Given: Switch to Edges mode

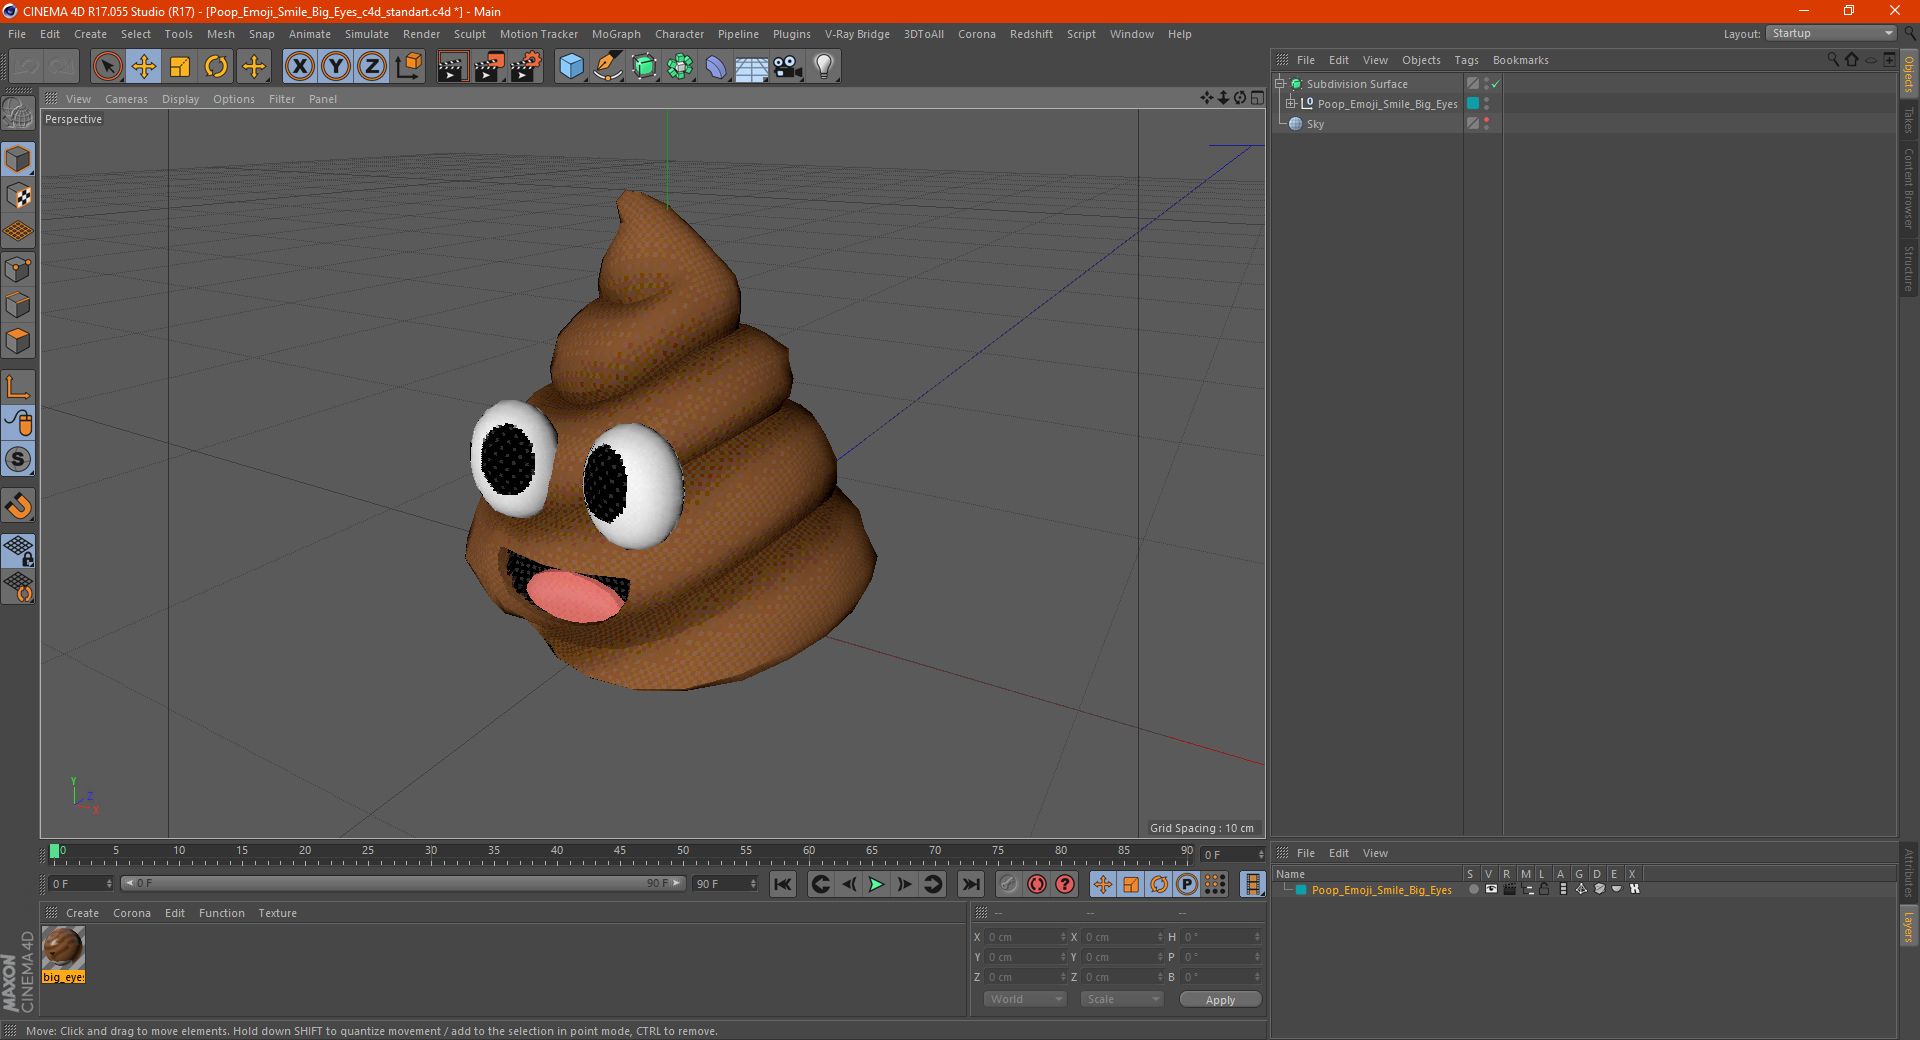Looking at the screenshot, I should point(18,304).
